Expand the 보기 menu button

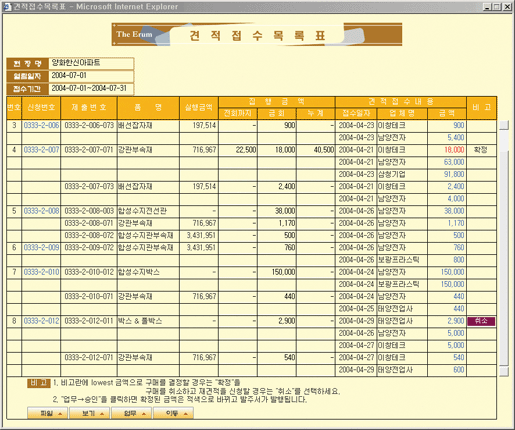(x=90, y=414)
